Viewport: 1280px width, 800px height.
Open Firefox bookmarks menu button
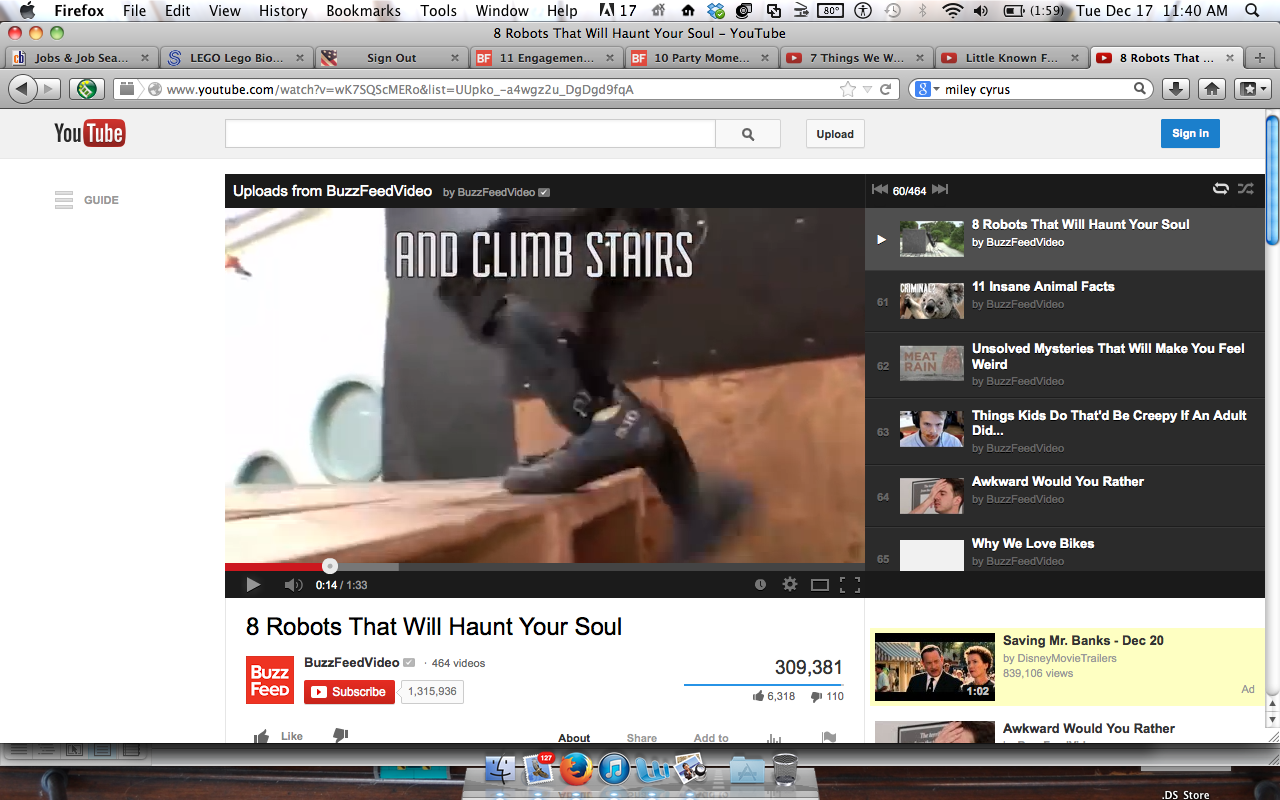[x=1252, y=89]
